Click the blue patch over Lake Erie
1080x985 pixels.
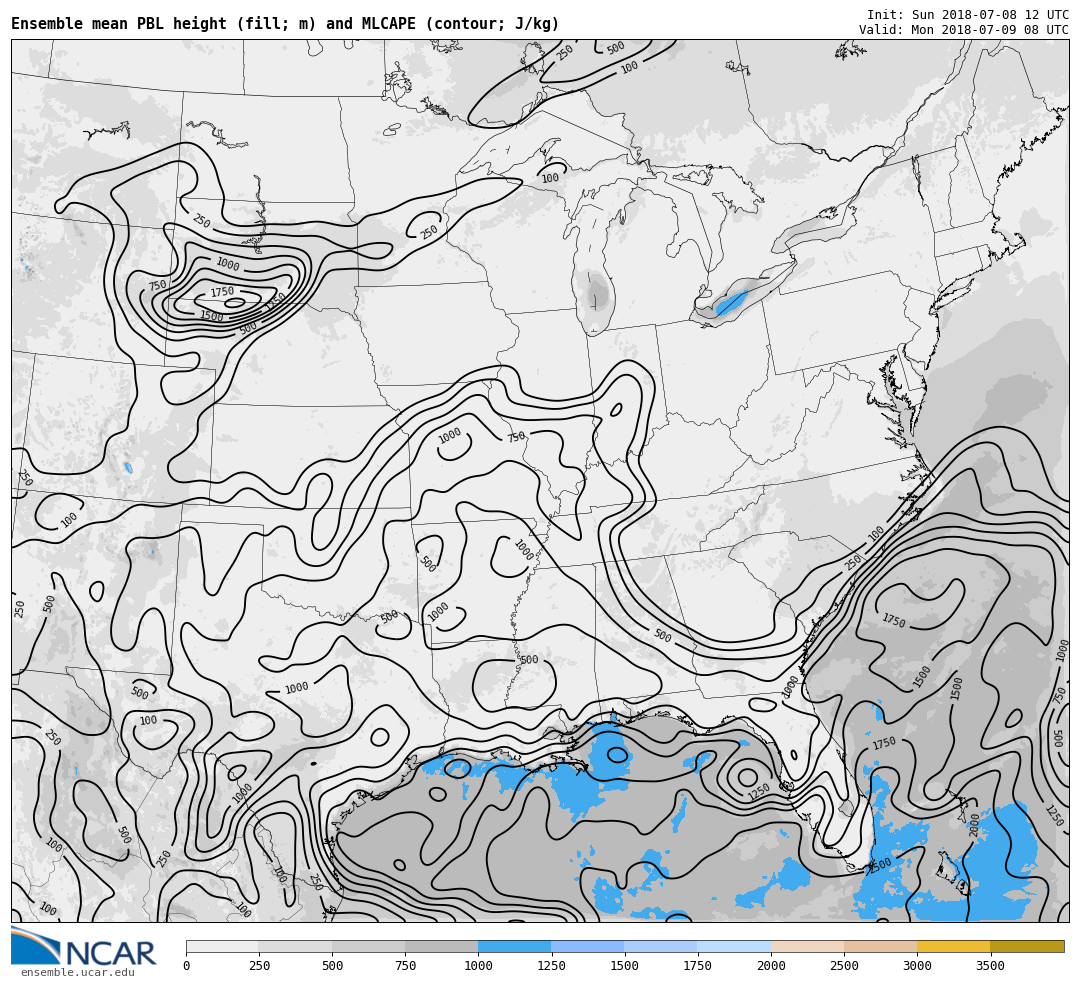(731, 302)
